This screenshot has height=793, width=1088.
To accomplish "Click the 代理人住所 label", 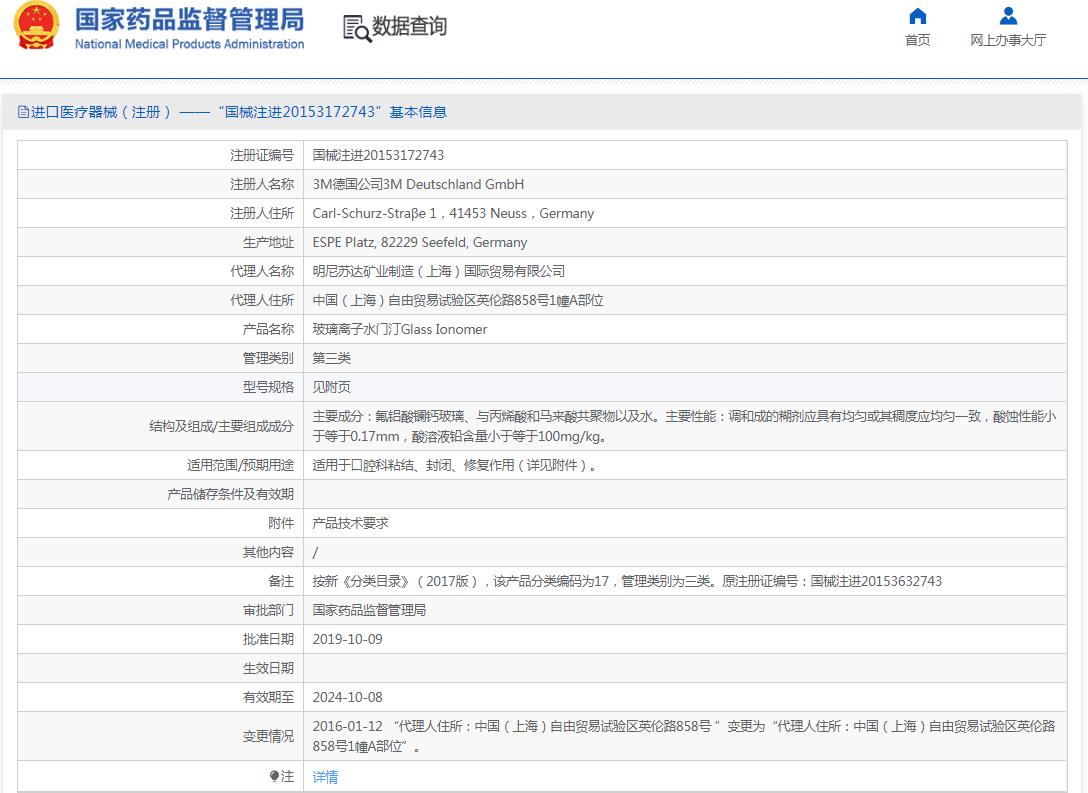I will point(262,300).
